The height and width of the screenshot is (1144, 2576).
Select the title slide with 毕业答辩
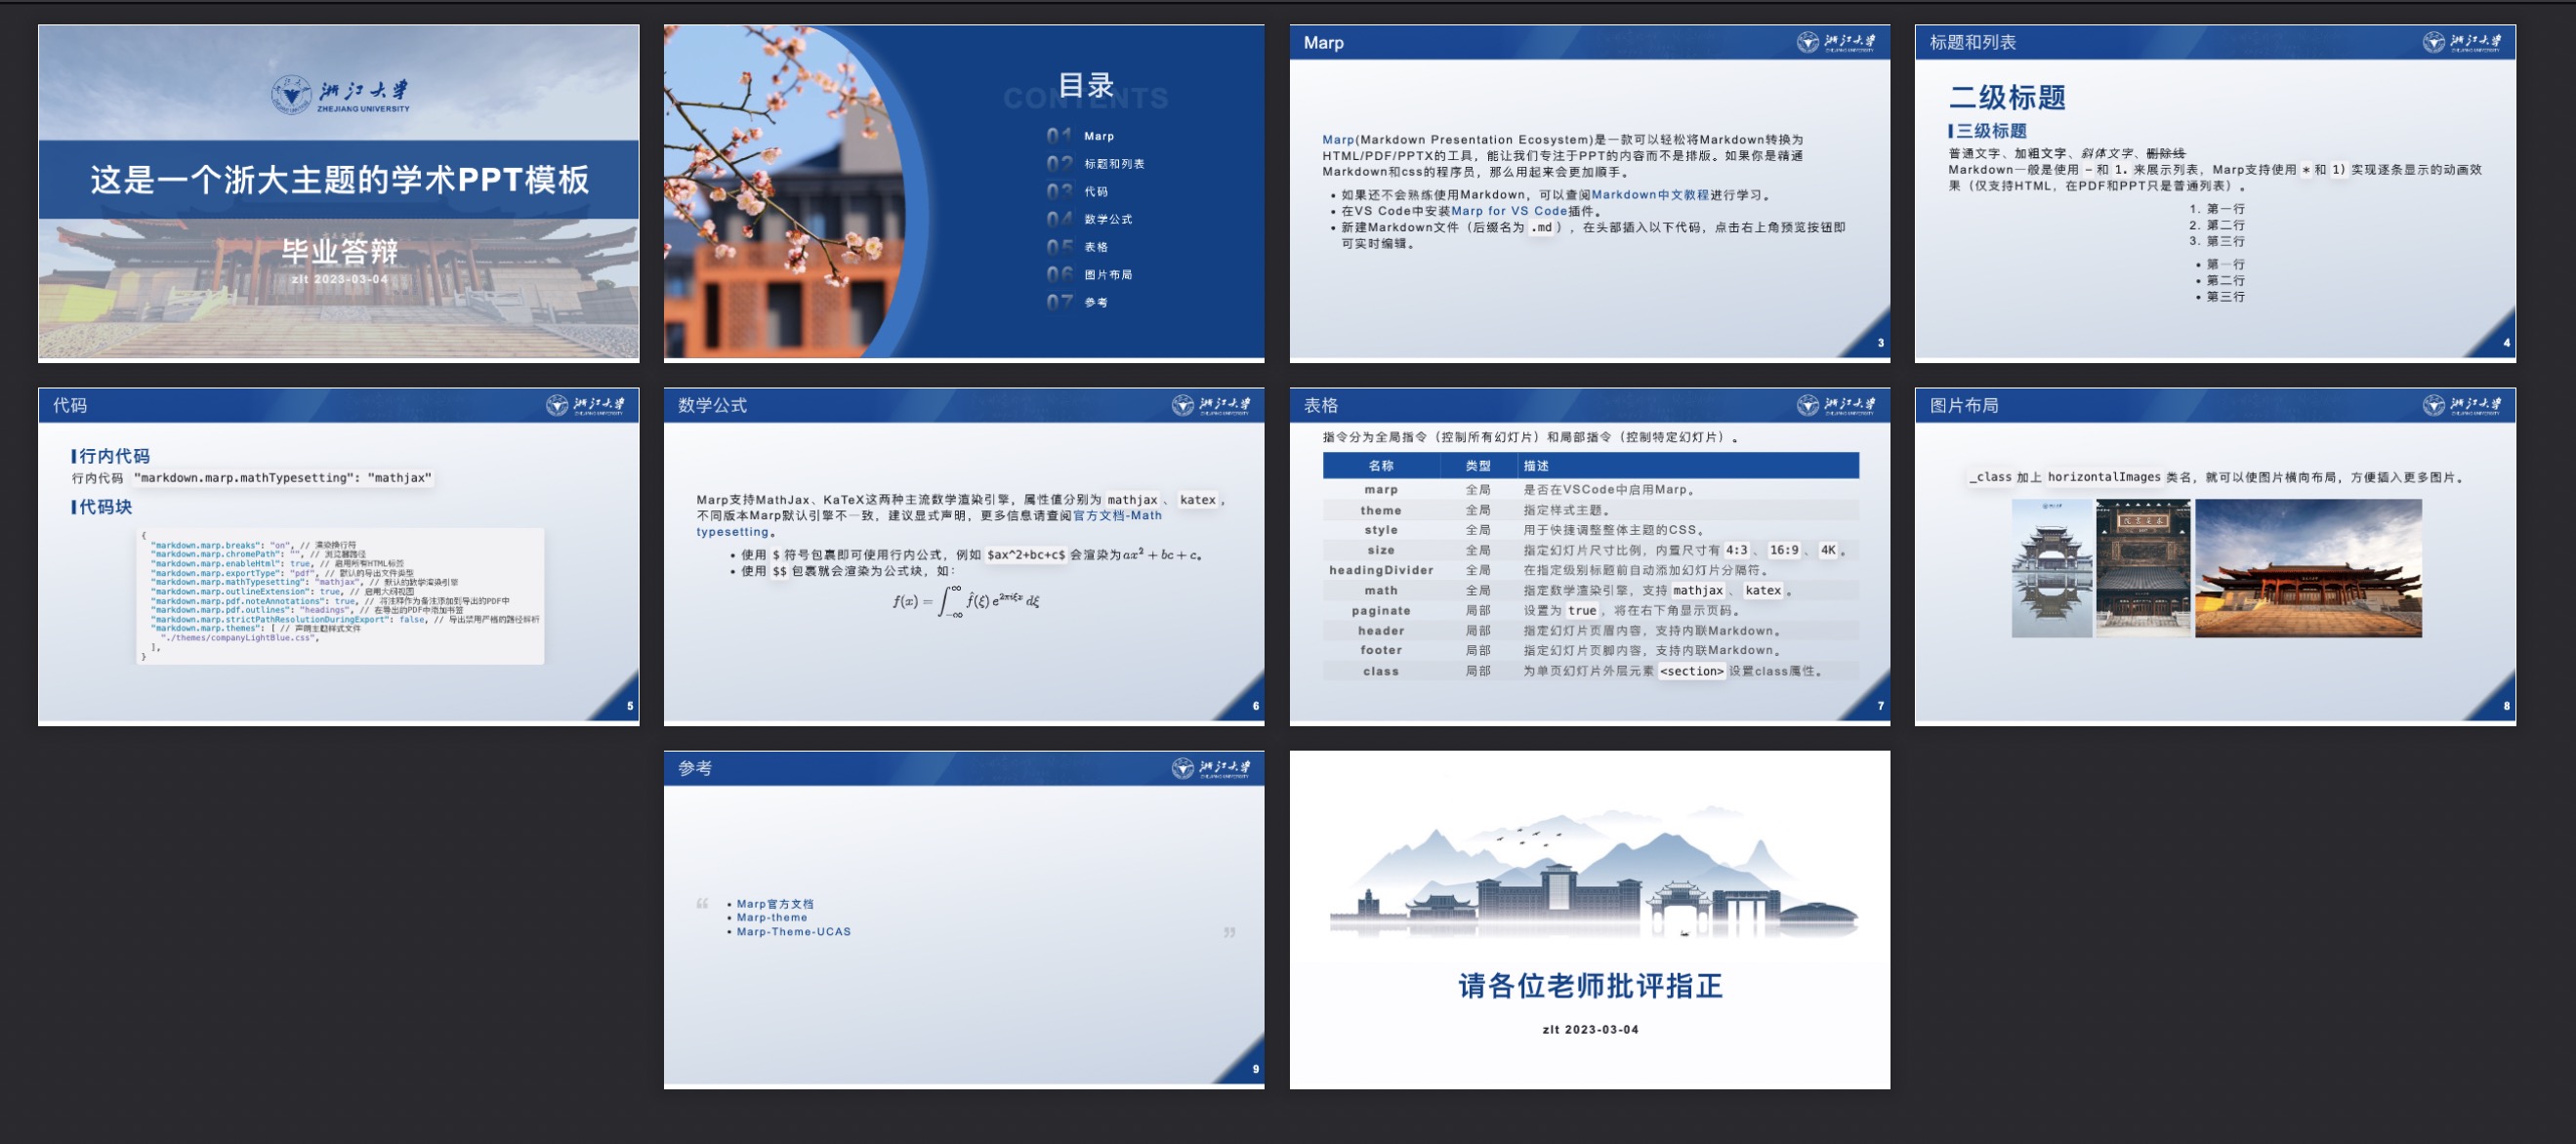coord(338,192)
